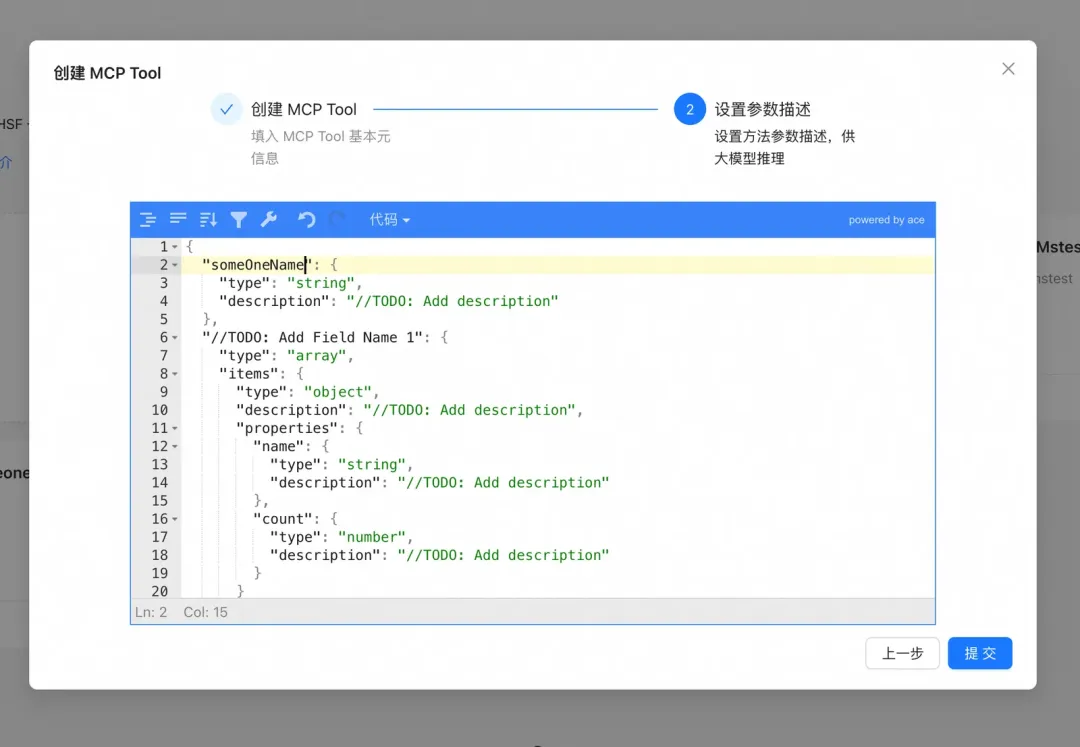Open the powered by ace link
The image size is (1080, 747).
886,220
